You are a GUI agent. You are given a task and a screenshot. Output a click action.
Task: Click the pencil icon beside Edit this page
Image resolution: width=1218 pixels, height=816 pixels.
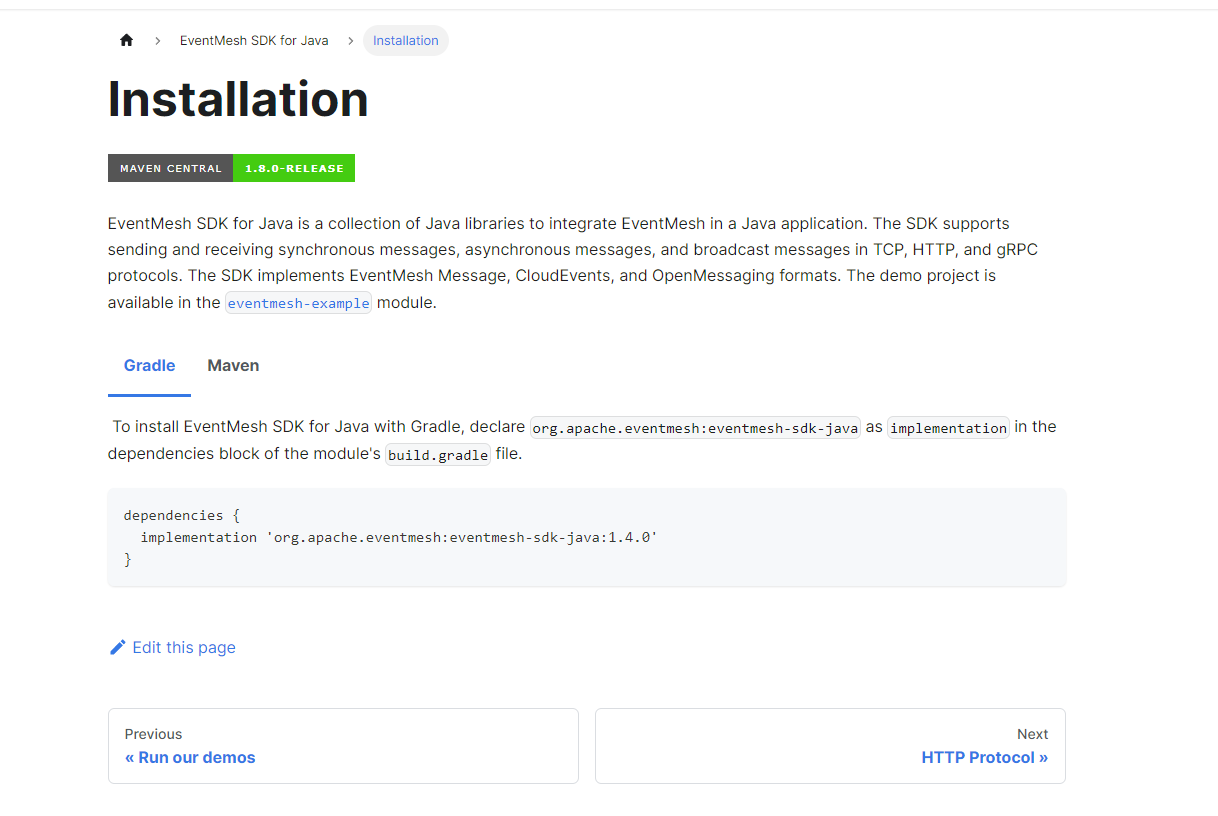[118, 647]
